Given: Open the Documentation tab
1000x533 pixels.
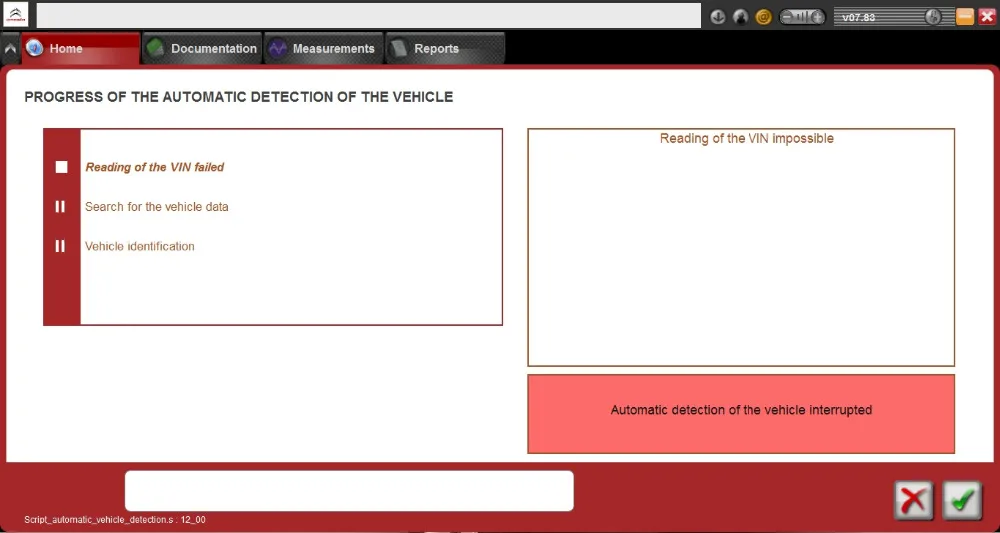Looking at the screenshot, I should [x=202, y=48].
